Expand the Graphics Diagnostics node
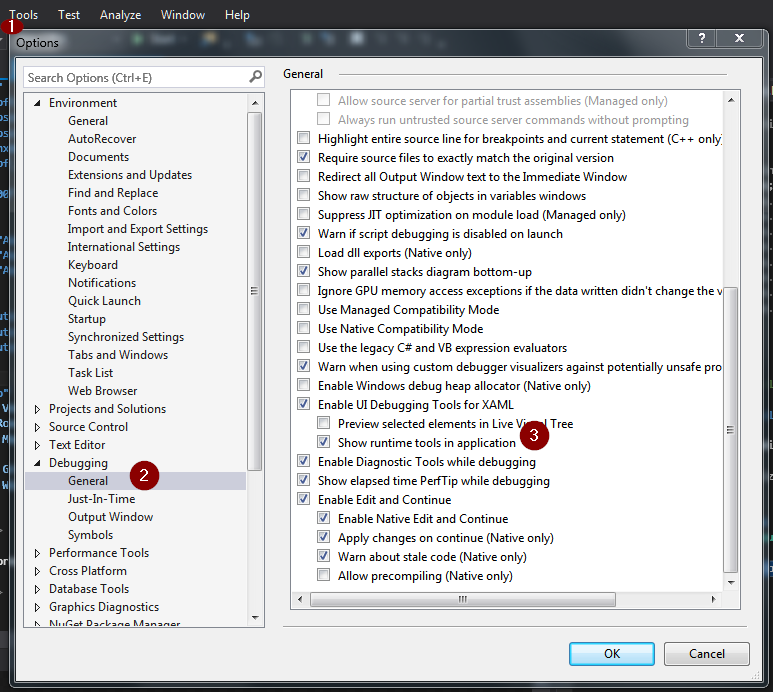This screenshot has height=692, width=773. [37, 607]
